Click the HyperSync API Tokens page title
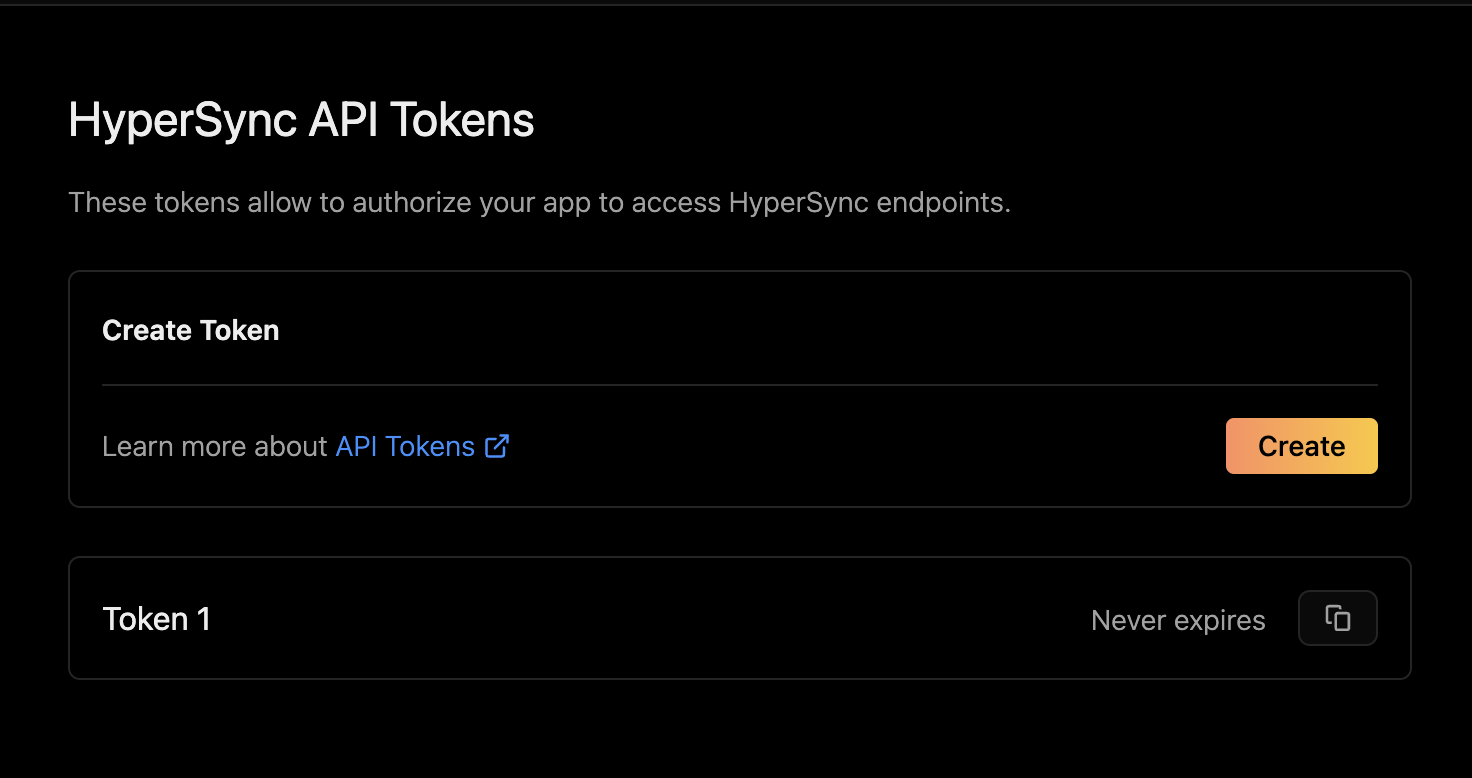This screenshot has height=778, width=1472. (x=301, y=119)
